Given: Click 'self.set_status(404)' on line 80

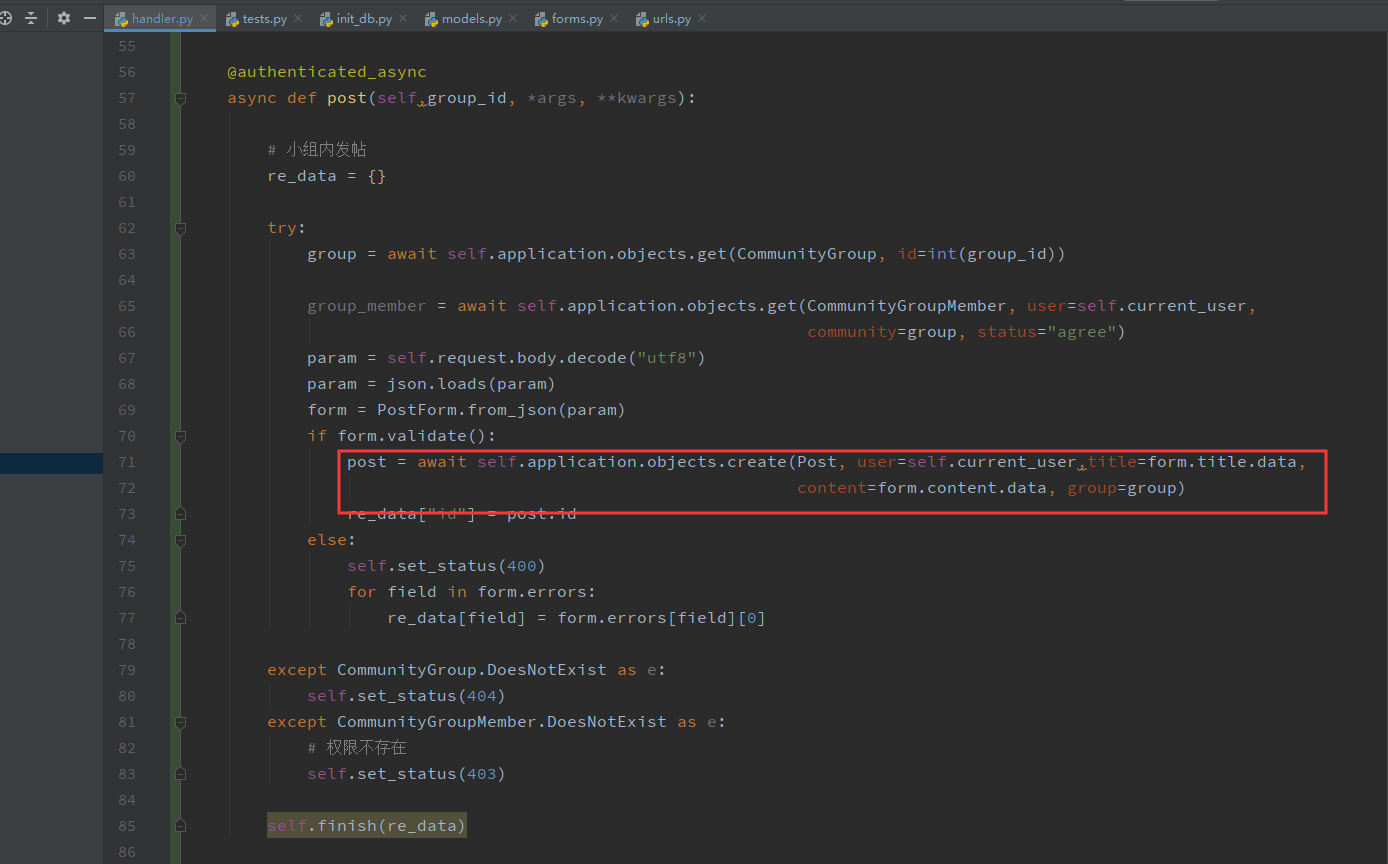Looking at the screenshot, I should pos(406,696).
